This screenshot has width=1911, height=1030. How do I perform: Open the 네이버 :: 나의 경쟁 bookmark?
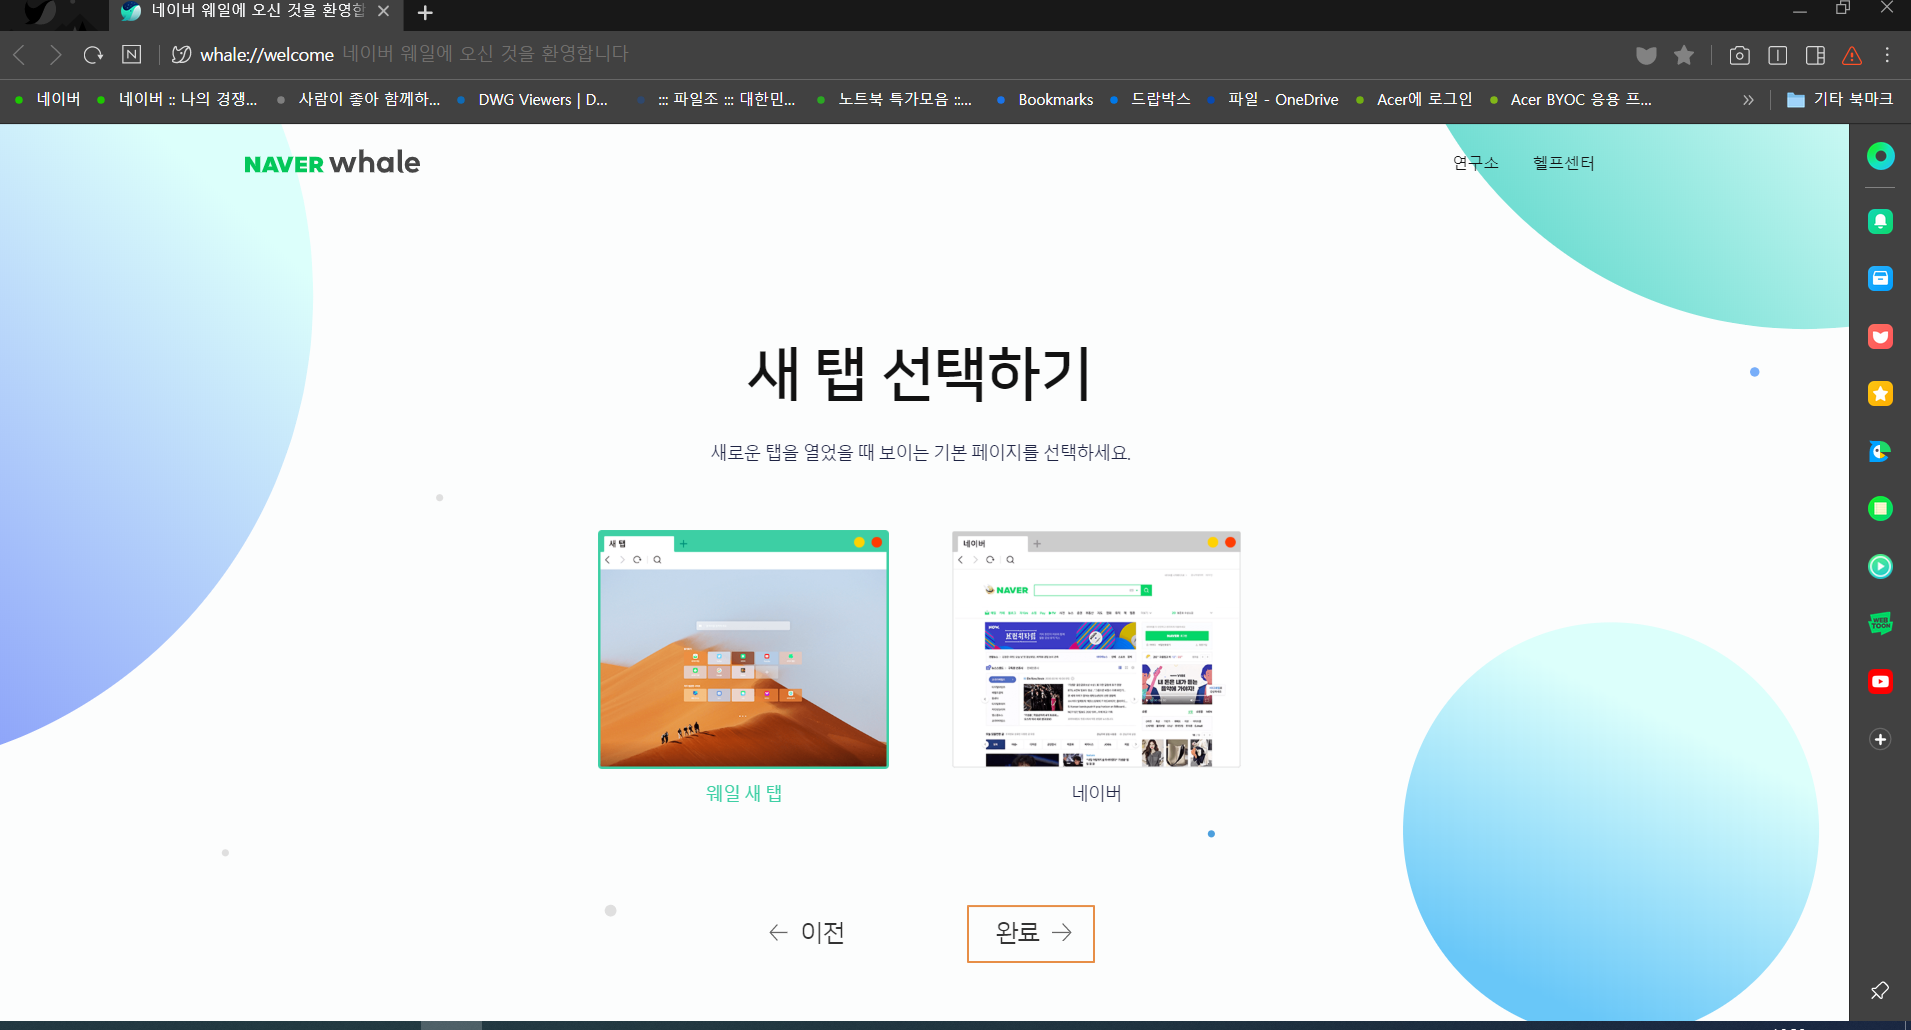(177, 99)
